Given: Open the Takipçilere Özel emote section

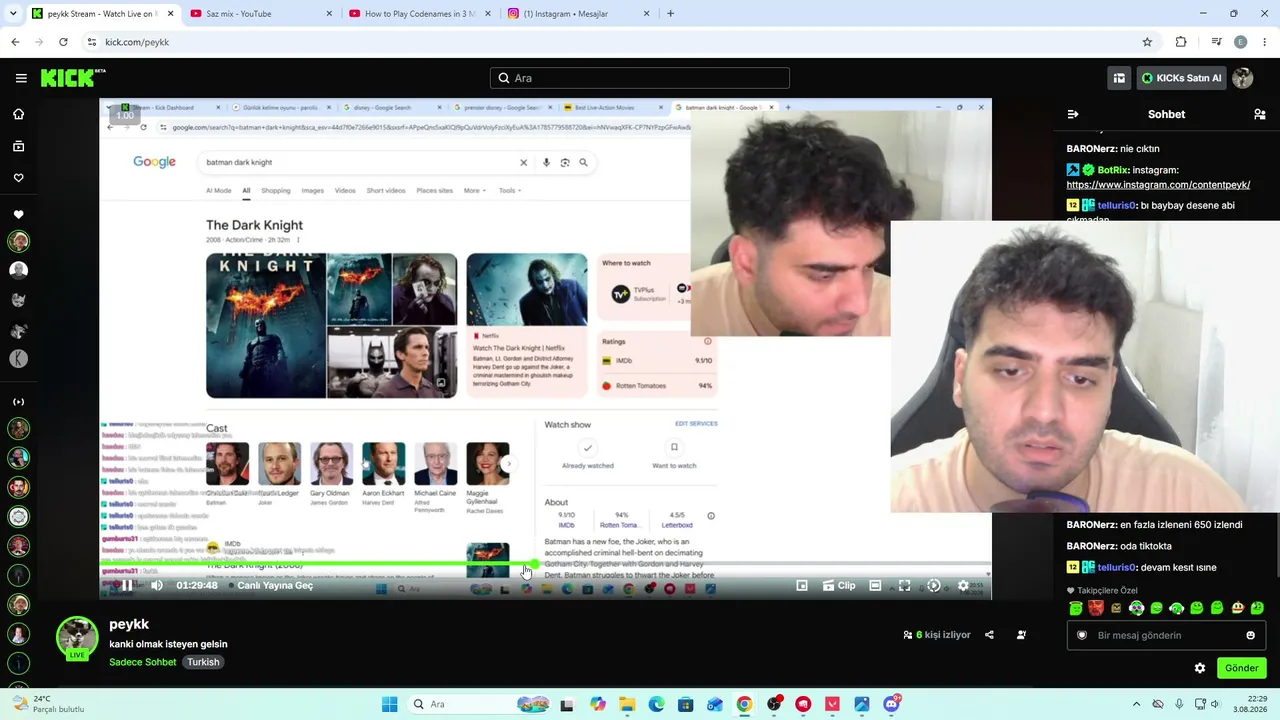Looking at the screenshot, I should tap(1103, 591).
